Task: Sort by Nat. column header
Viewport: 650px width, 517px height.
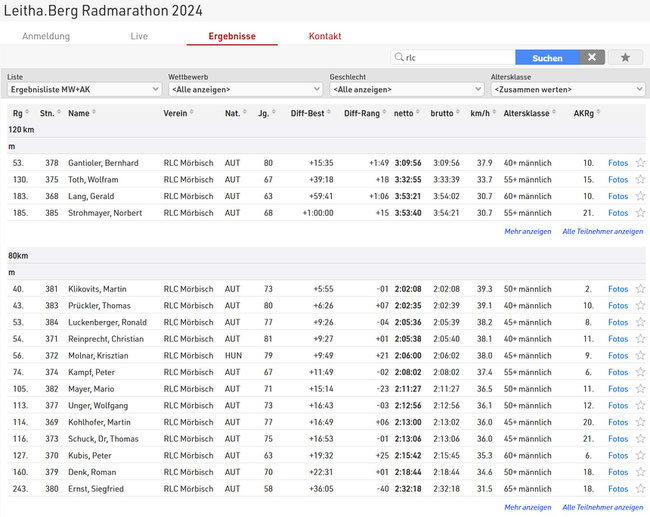Action: point(235,113)
